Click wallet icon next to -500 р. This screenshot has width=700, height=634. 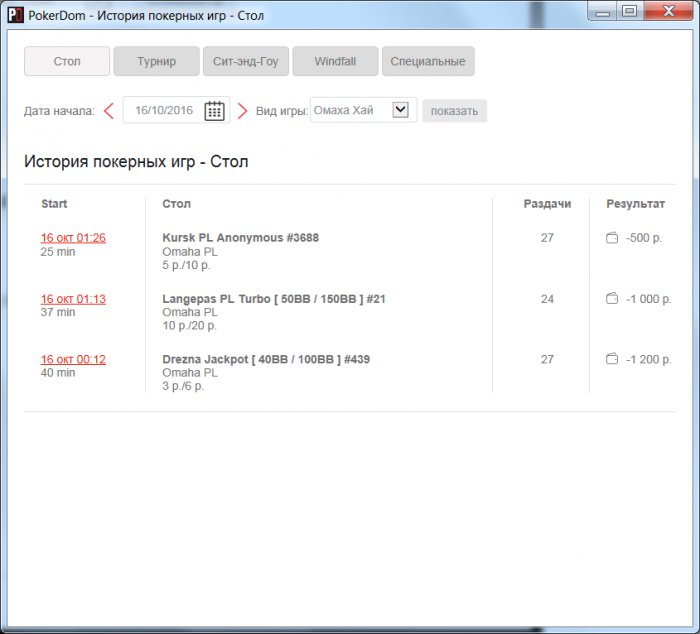[x=612, y=238]
